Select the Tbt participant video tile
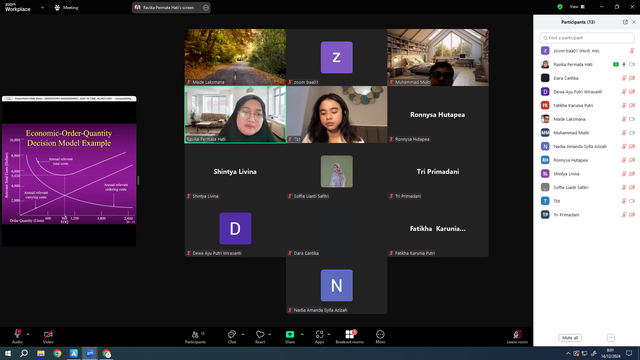The image size is (640, 360). (x=336, y=114)
